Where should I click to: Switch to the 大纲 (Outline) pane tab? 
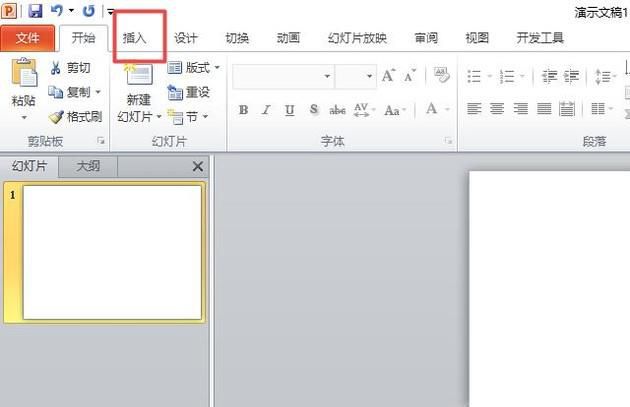click(88, 166)
